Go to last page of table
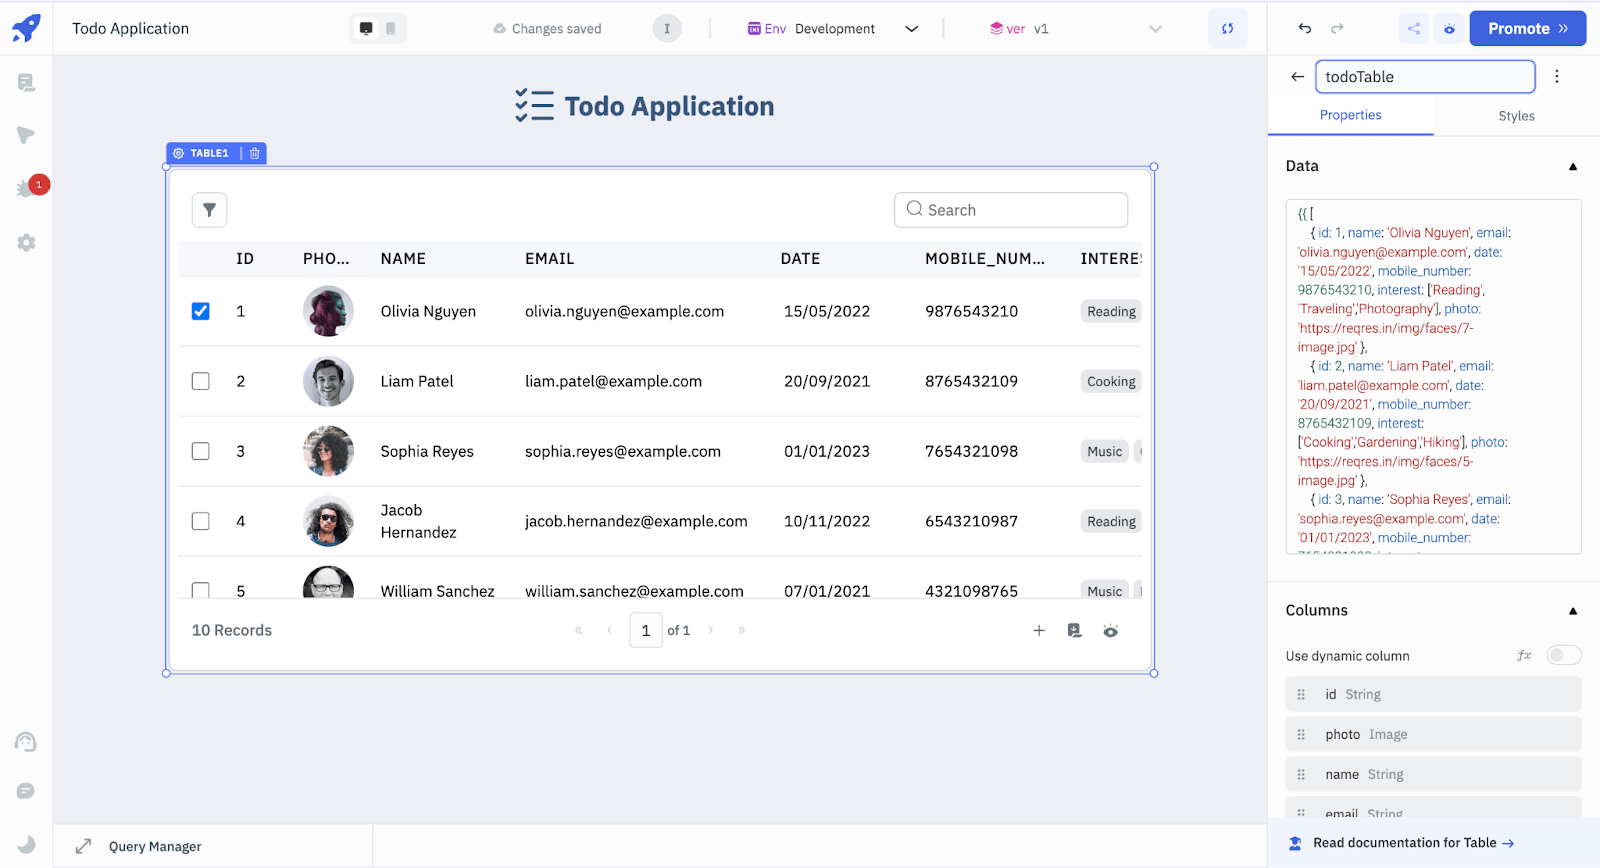Screen dimensions: 1600x868 [x=741, y=630]
